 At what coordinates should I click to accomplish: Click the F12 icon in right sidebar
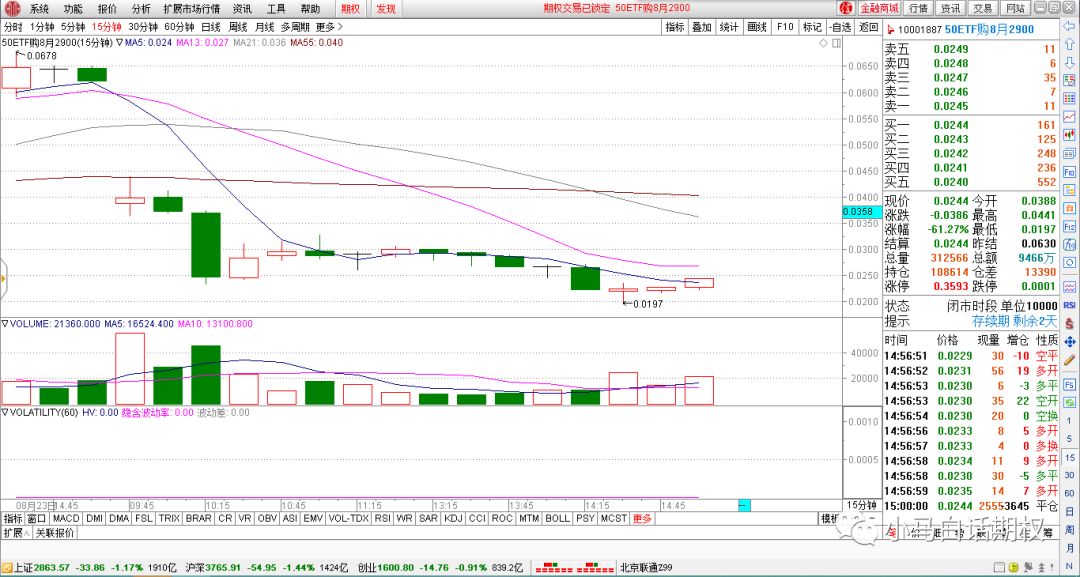[x=1070, y=227]
